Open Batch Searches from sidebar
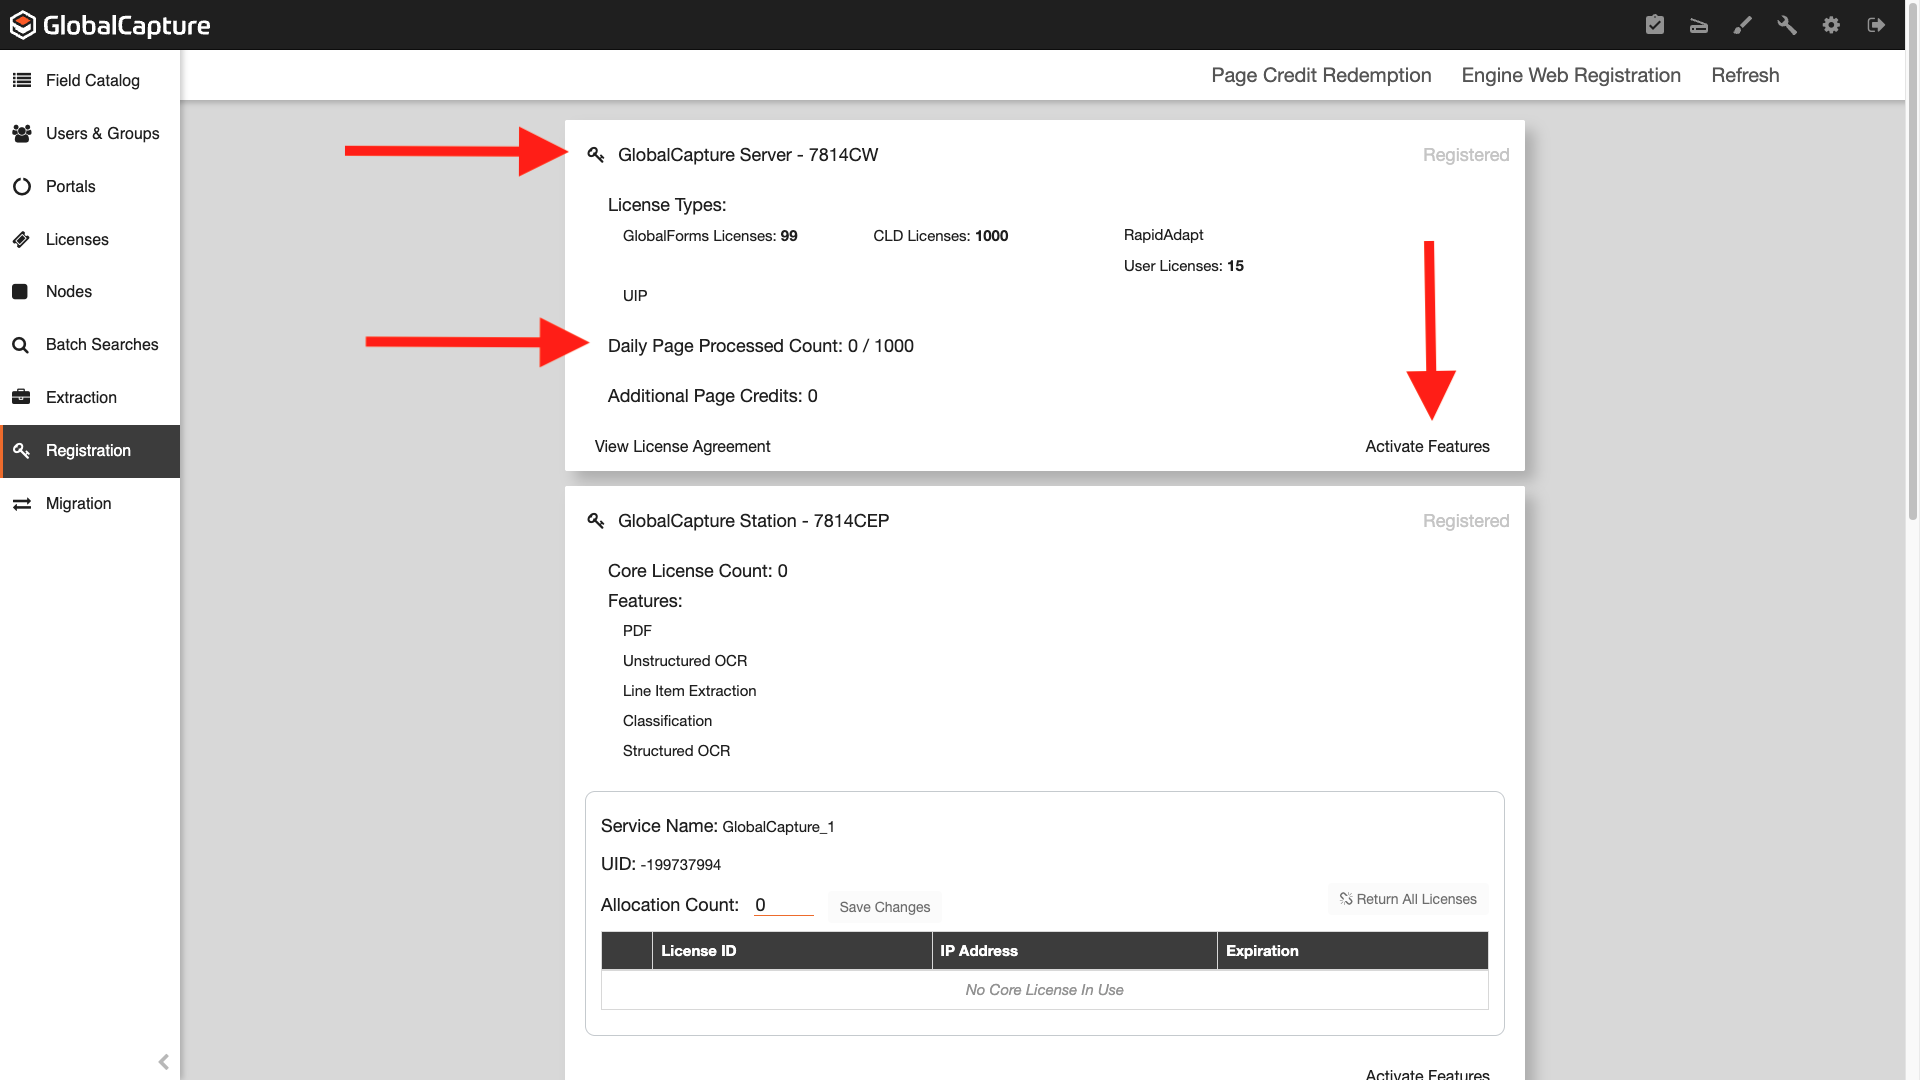1920x1080 pixels. coord(102,344)
